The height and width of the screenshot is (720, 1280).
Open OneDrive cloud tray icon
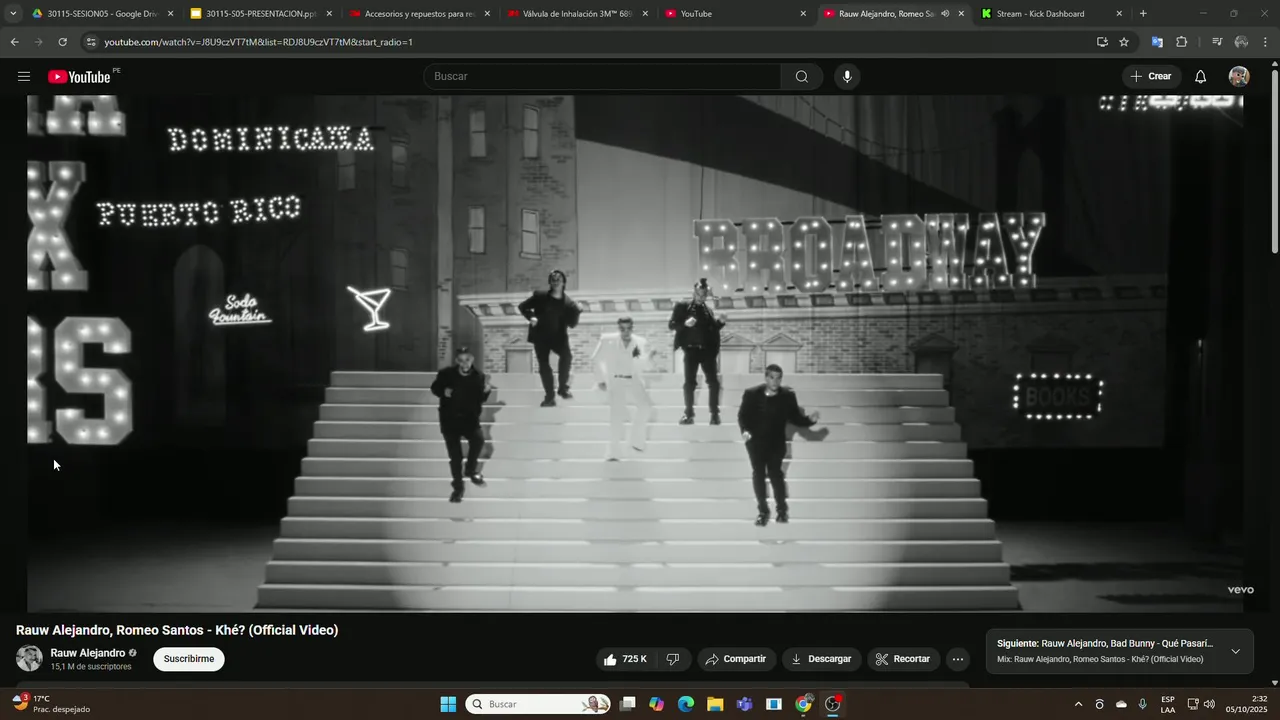(1121, 704)
